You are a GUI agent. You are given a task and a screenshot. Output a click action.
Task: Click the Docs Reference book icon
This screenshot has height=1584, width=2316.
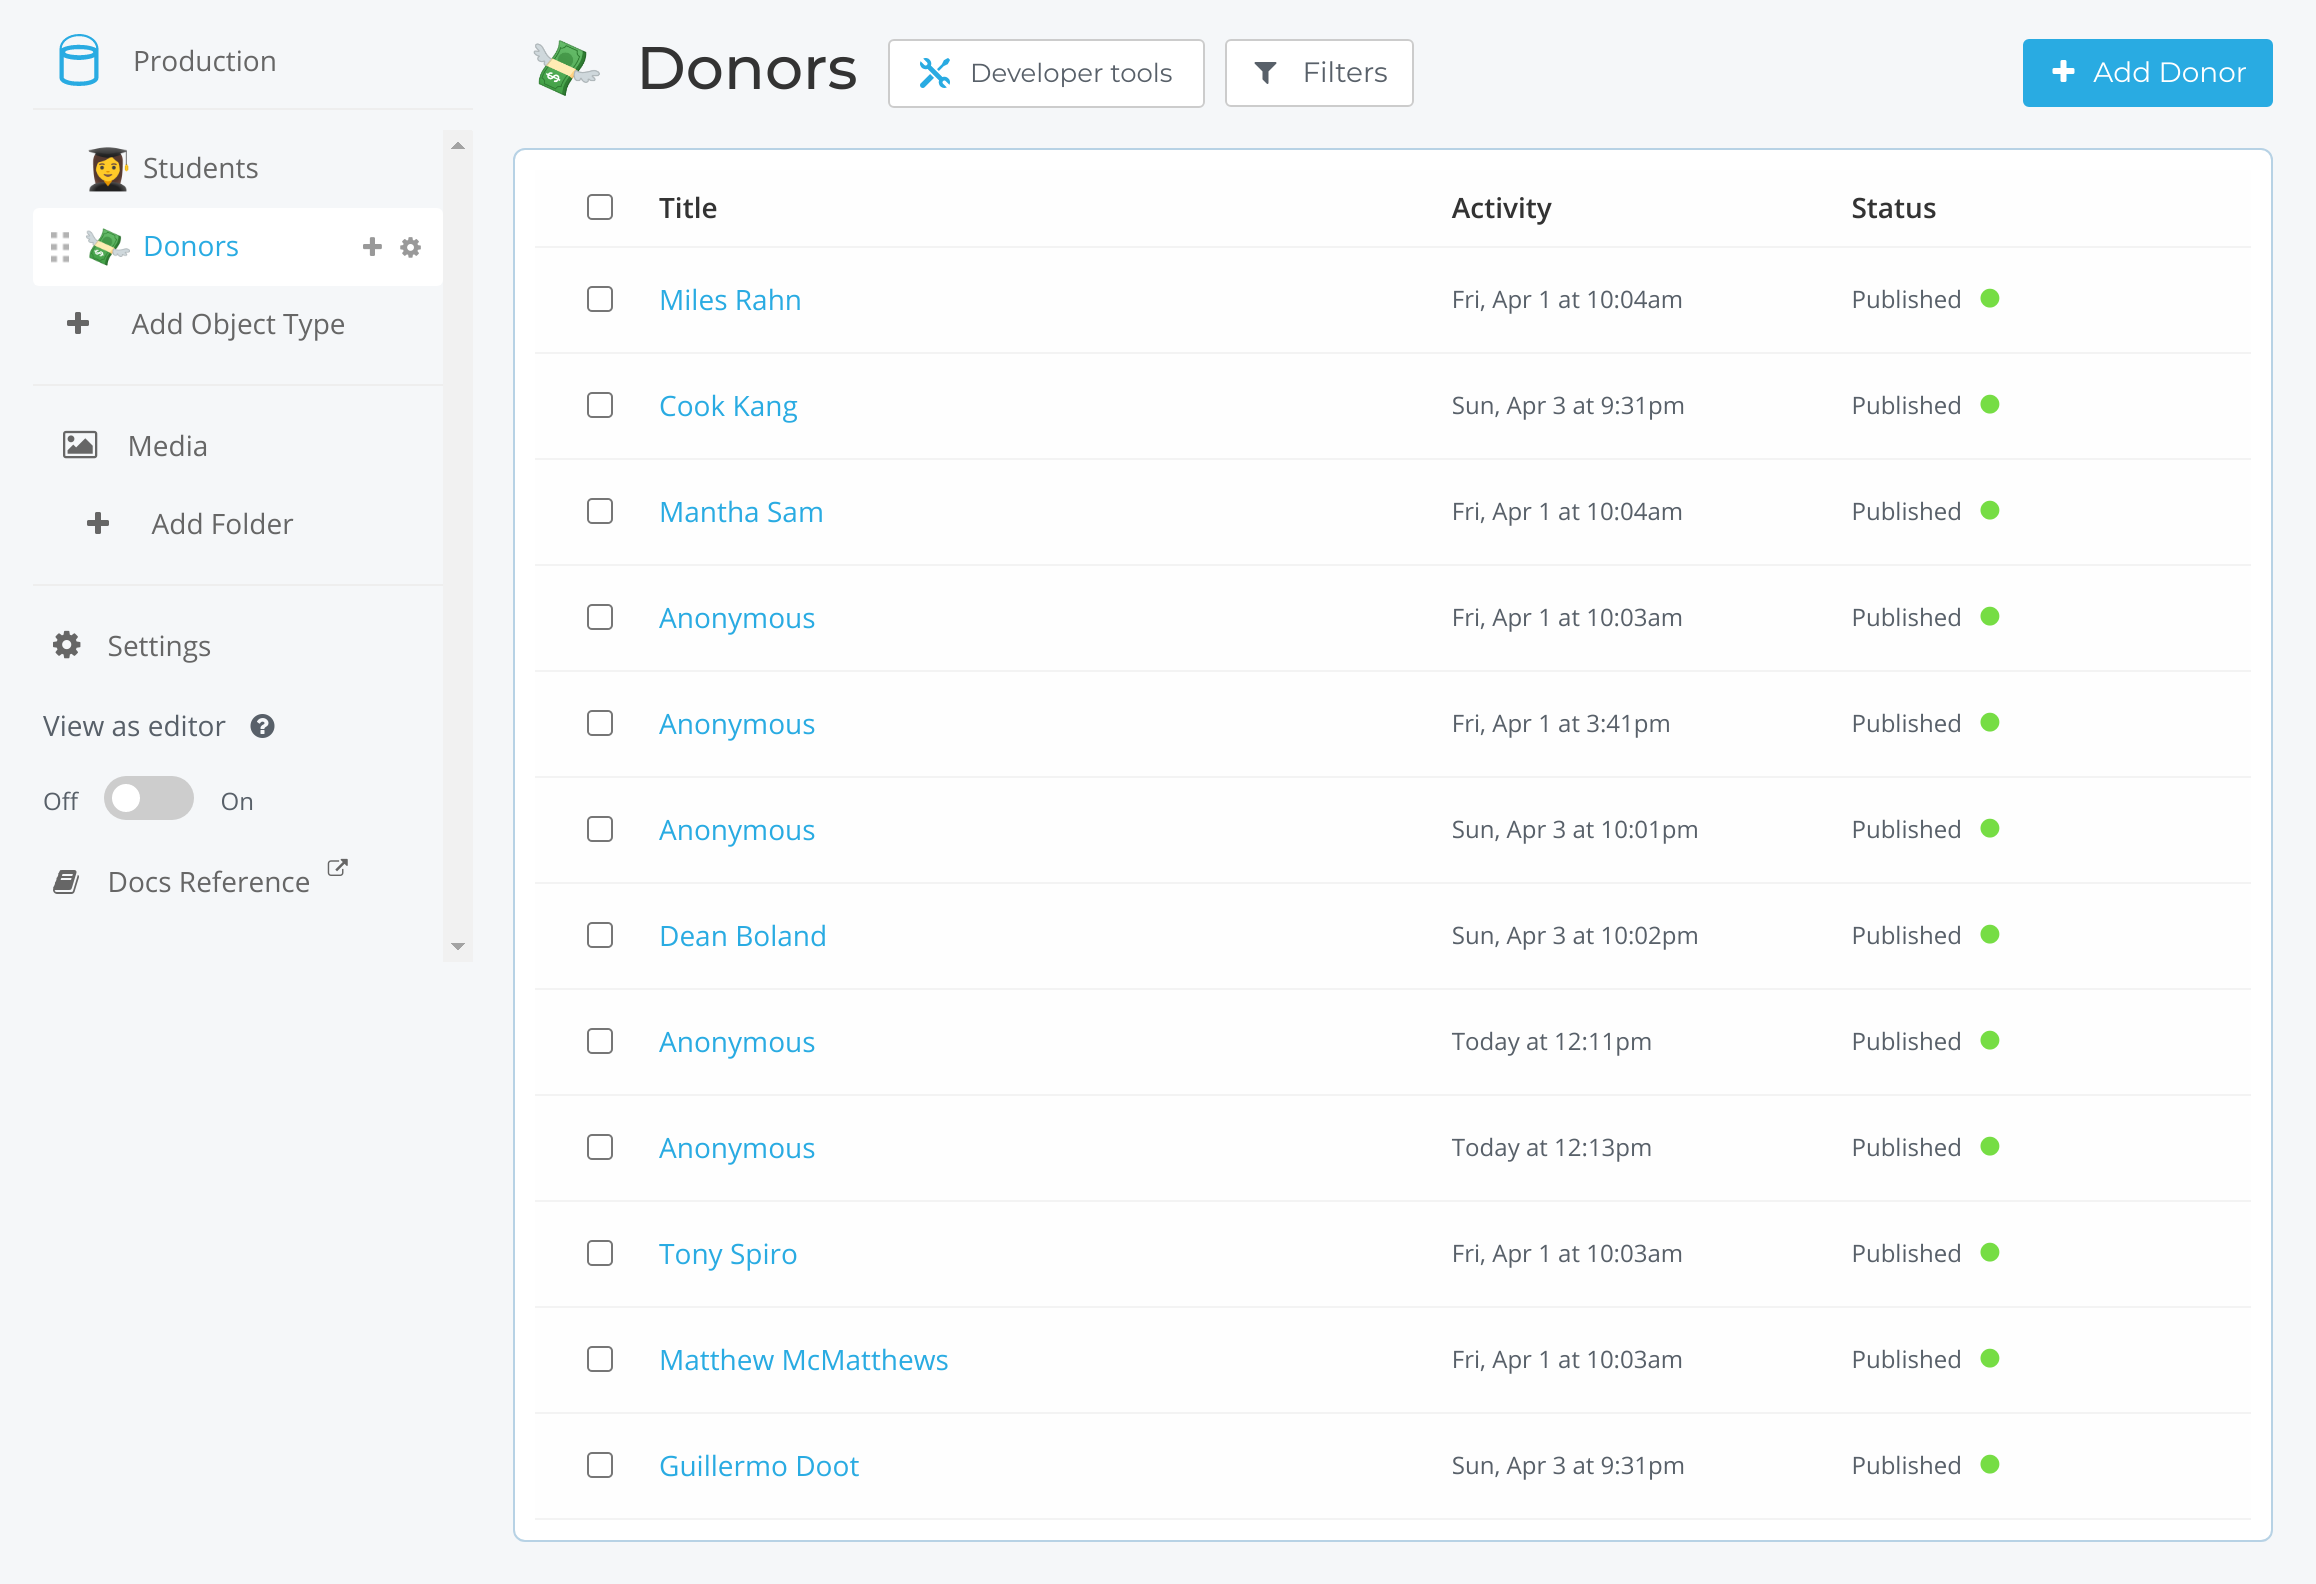tap(66, 881)
